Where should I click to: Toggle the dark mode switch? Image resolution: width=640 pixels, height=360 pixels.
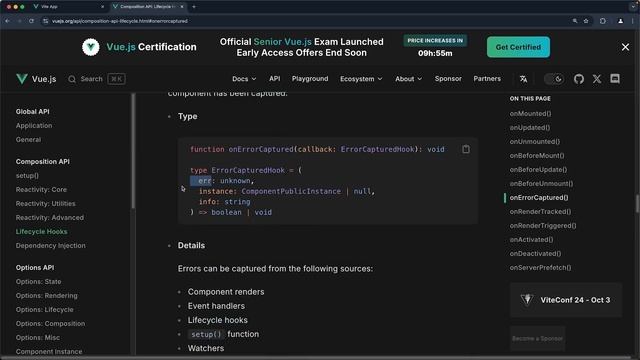coord(554,79)
